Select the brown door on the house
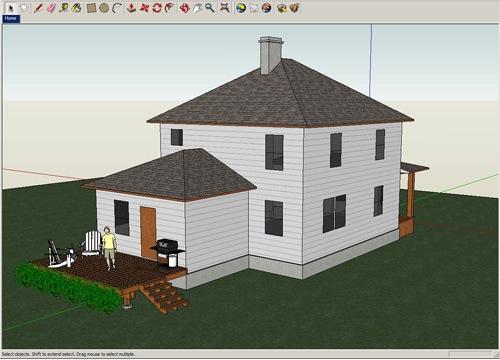Viewport: 500px width, 360px height. [148, 232]
